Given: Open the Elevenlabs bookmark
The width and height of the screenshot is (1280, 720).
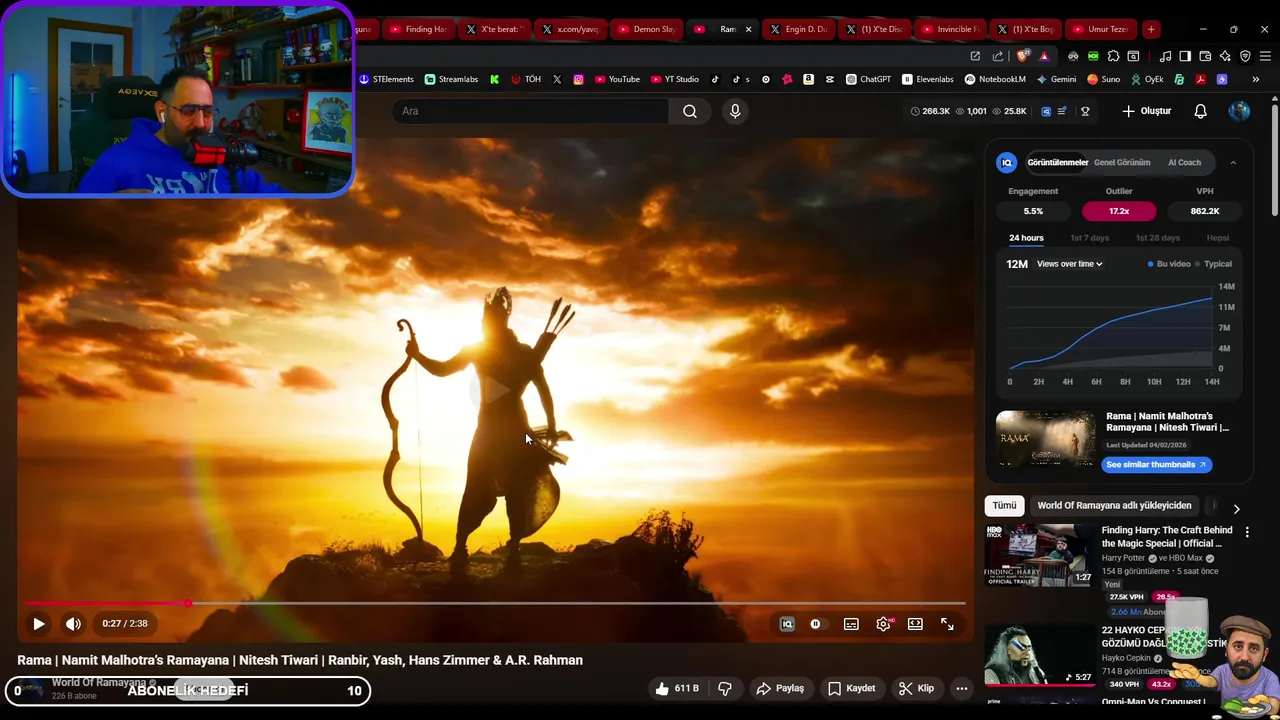Looking at the screenshot, I should [x=927, y=79].
